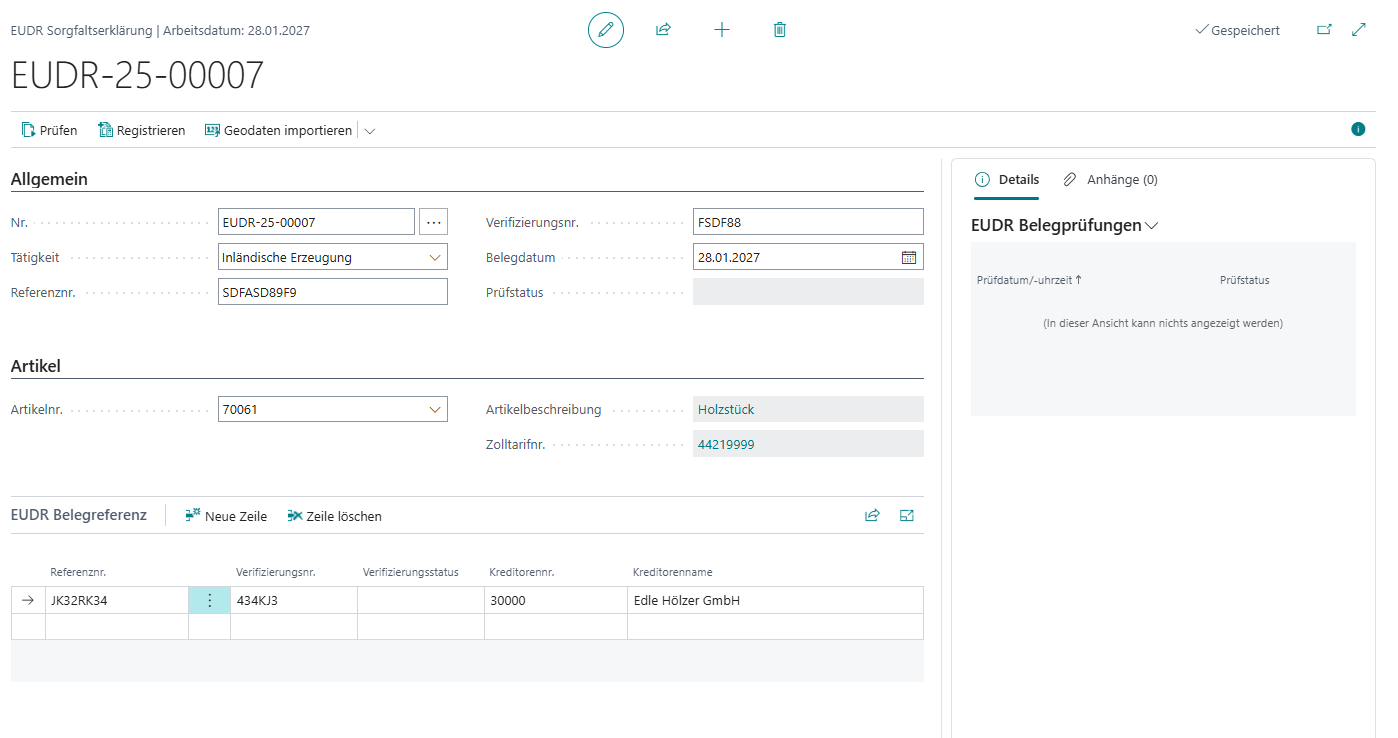Open page in new window icon
The image size is (1398, 738).
click(x=1324, y=30)
